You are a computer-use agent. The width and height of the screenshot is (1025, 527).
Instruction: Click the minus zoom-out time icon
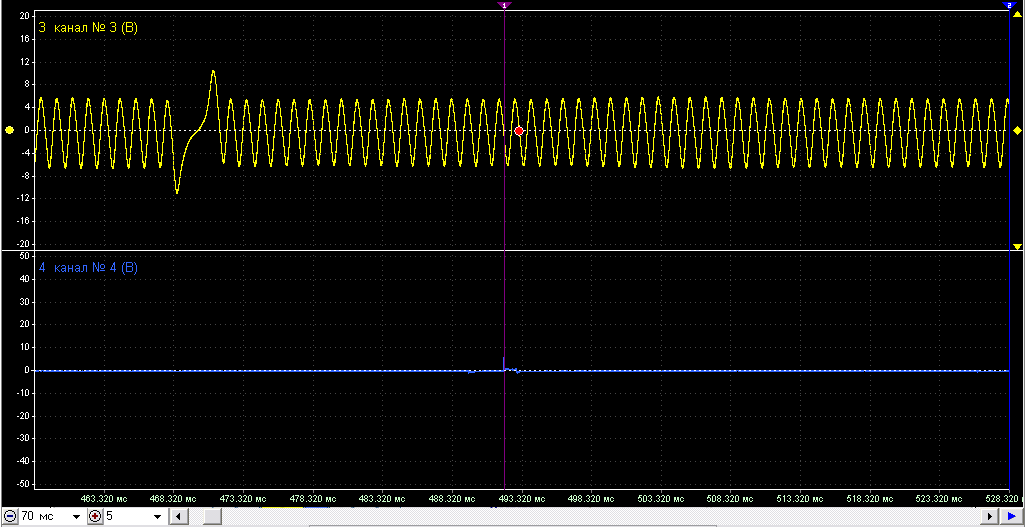click(11, 517)
